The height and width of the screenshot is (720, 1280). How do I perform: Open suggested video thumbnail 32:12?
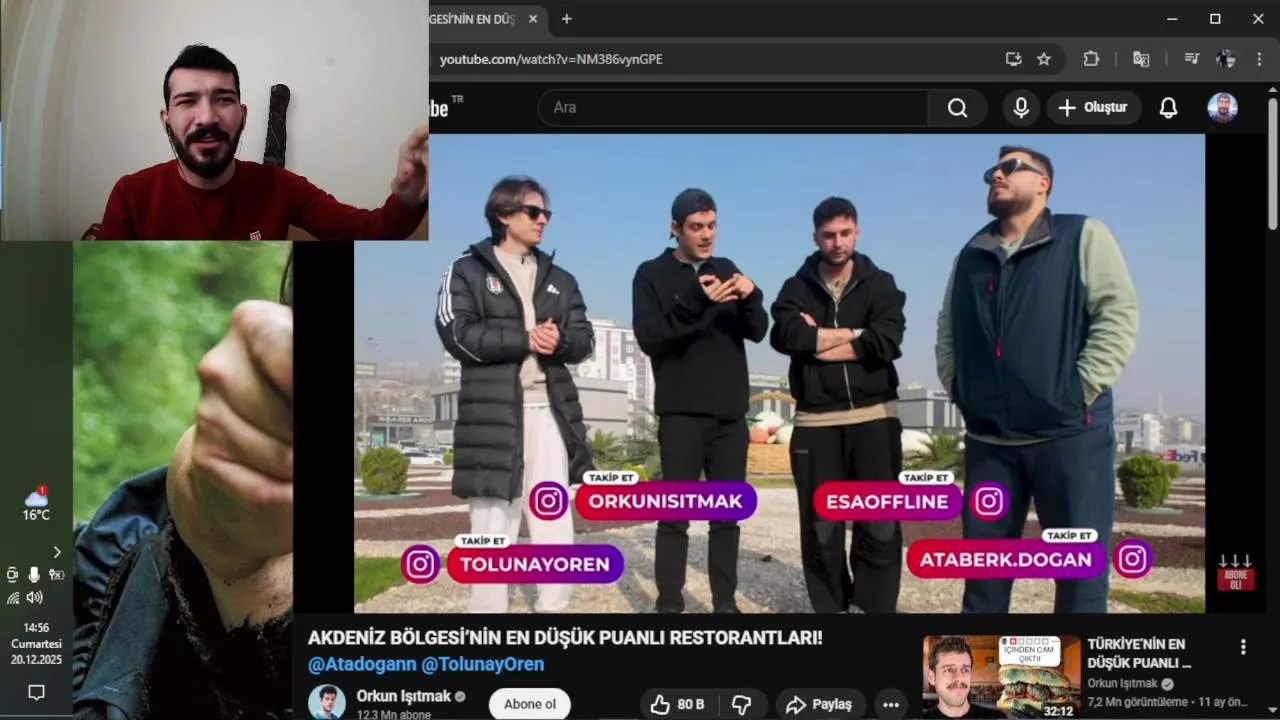[x=1001, y=677]
